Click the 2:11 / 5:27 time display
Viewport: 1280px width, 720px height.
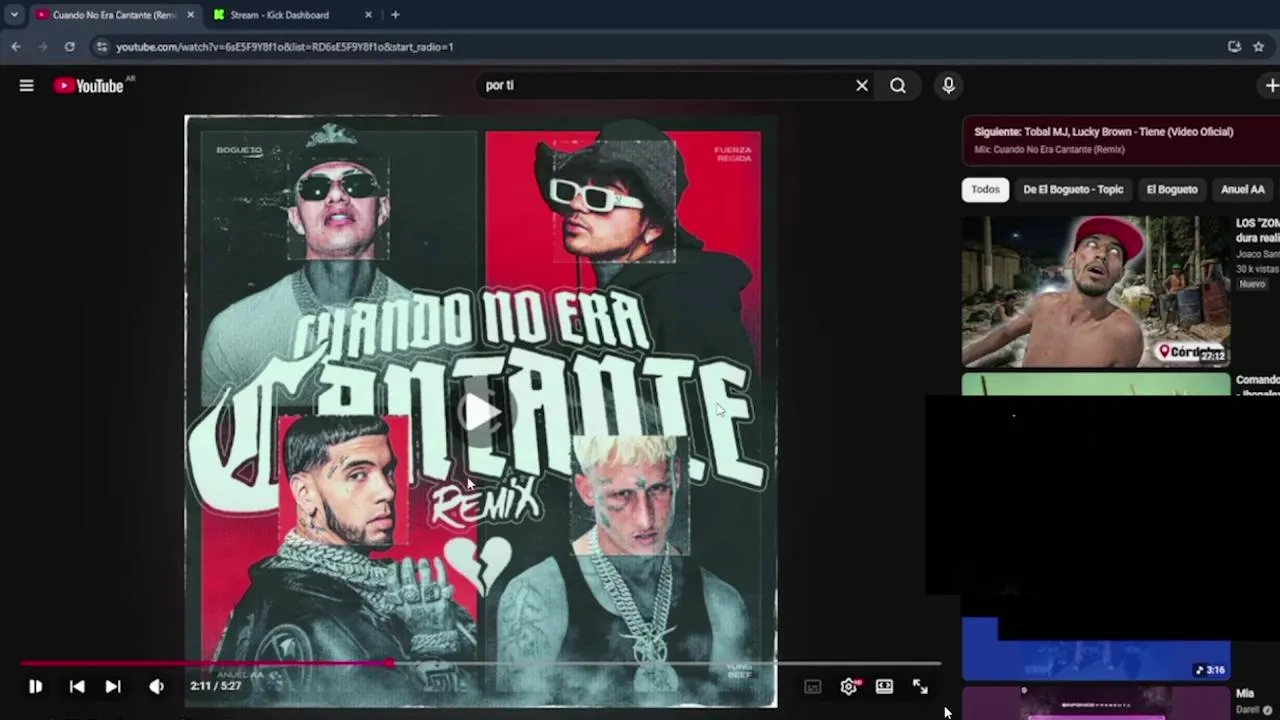point(215,686)
